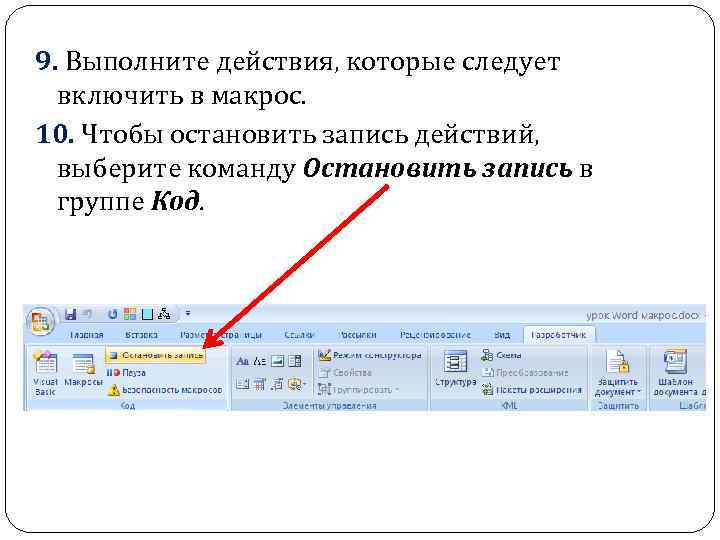
Task: Select the Разработчик tab
Action: 558,335
